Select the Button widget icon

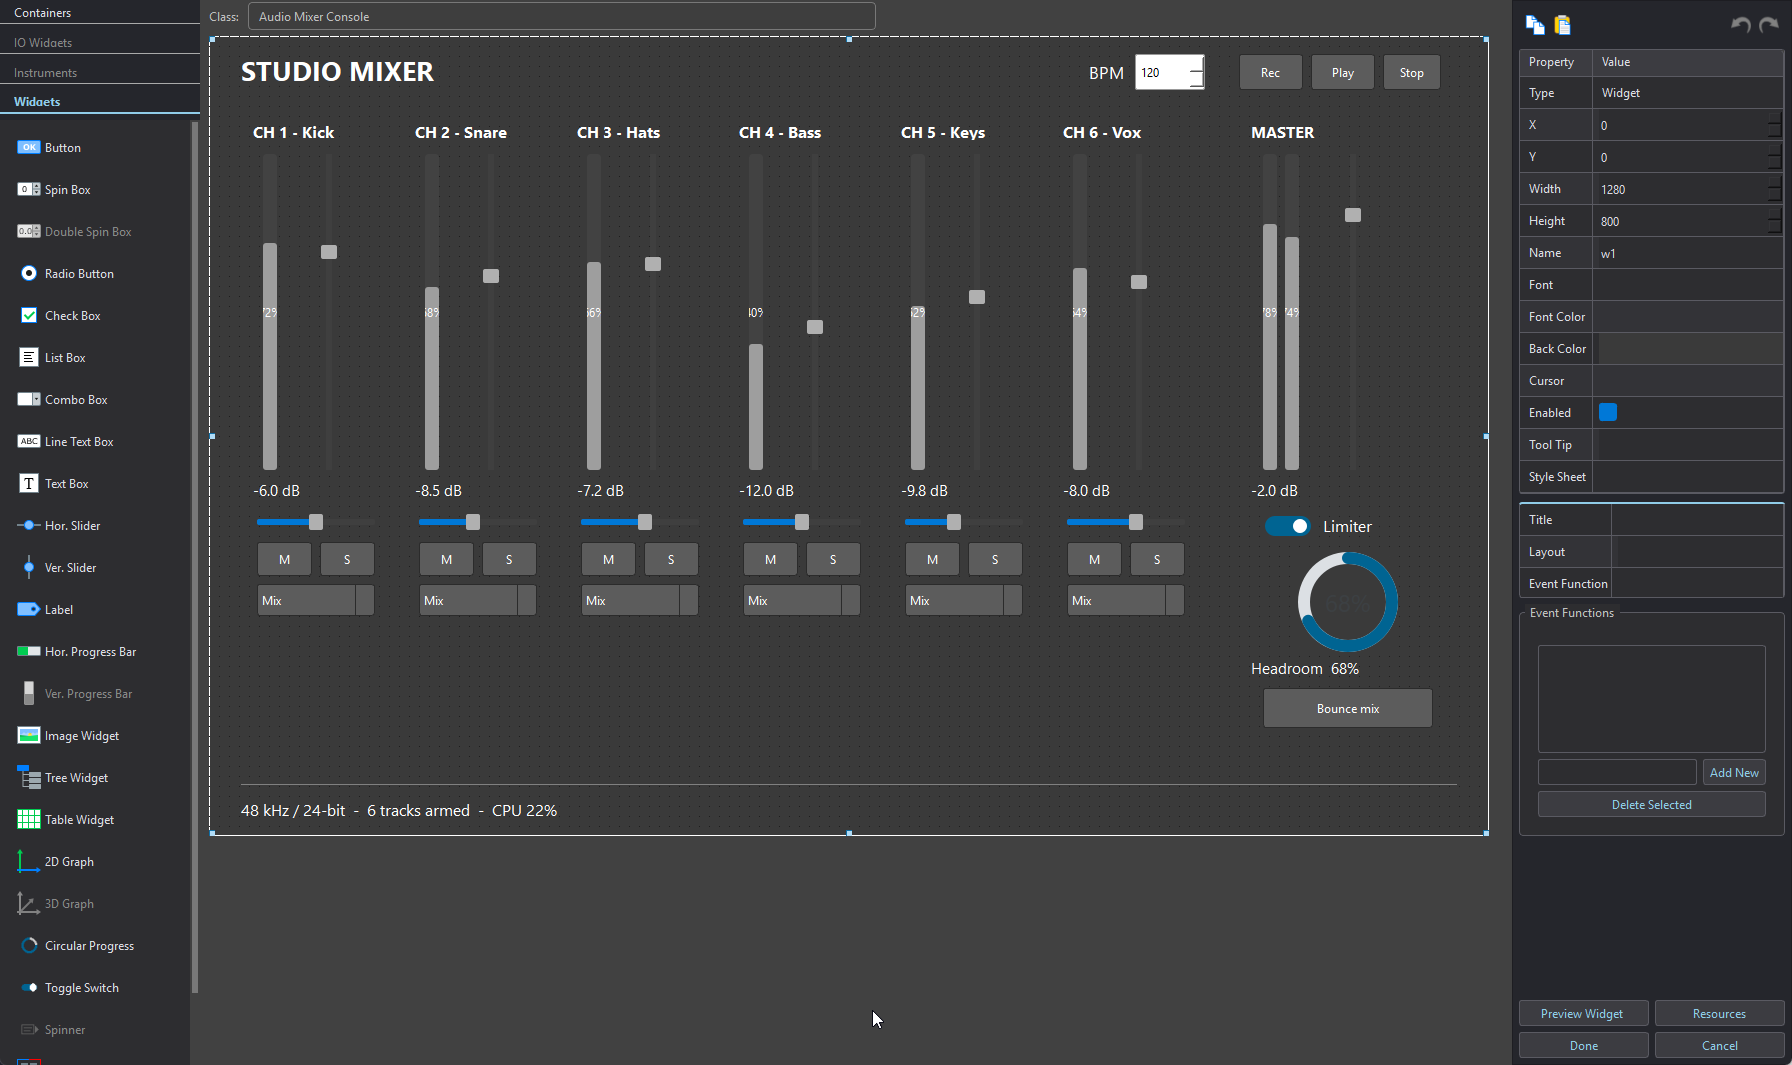[x=29, y=147]
